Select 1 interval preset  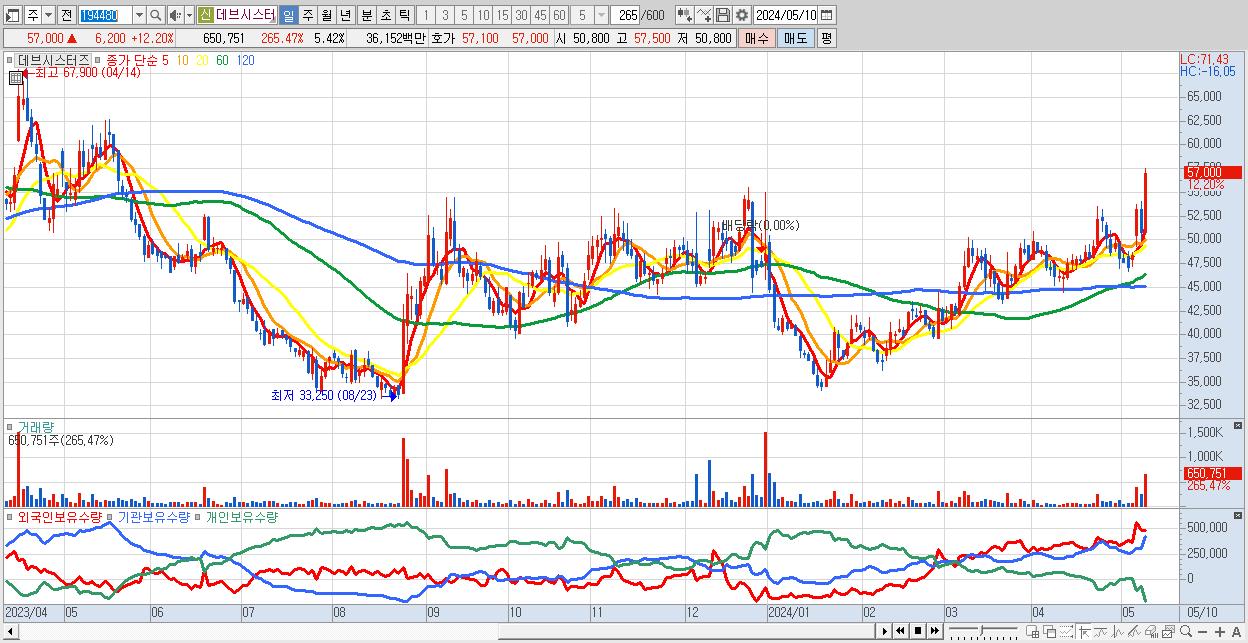[425, 15]
